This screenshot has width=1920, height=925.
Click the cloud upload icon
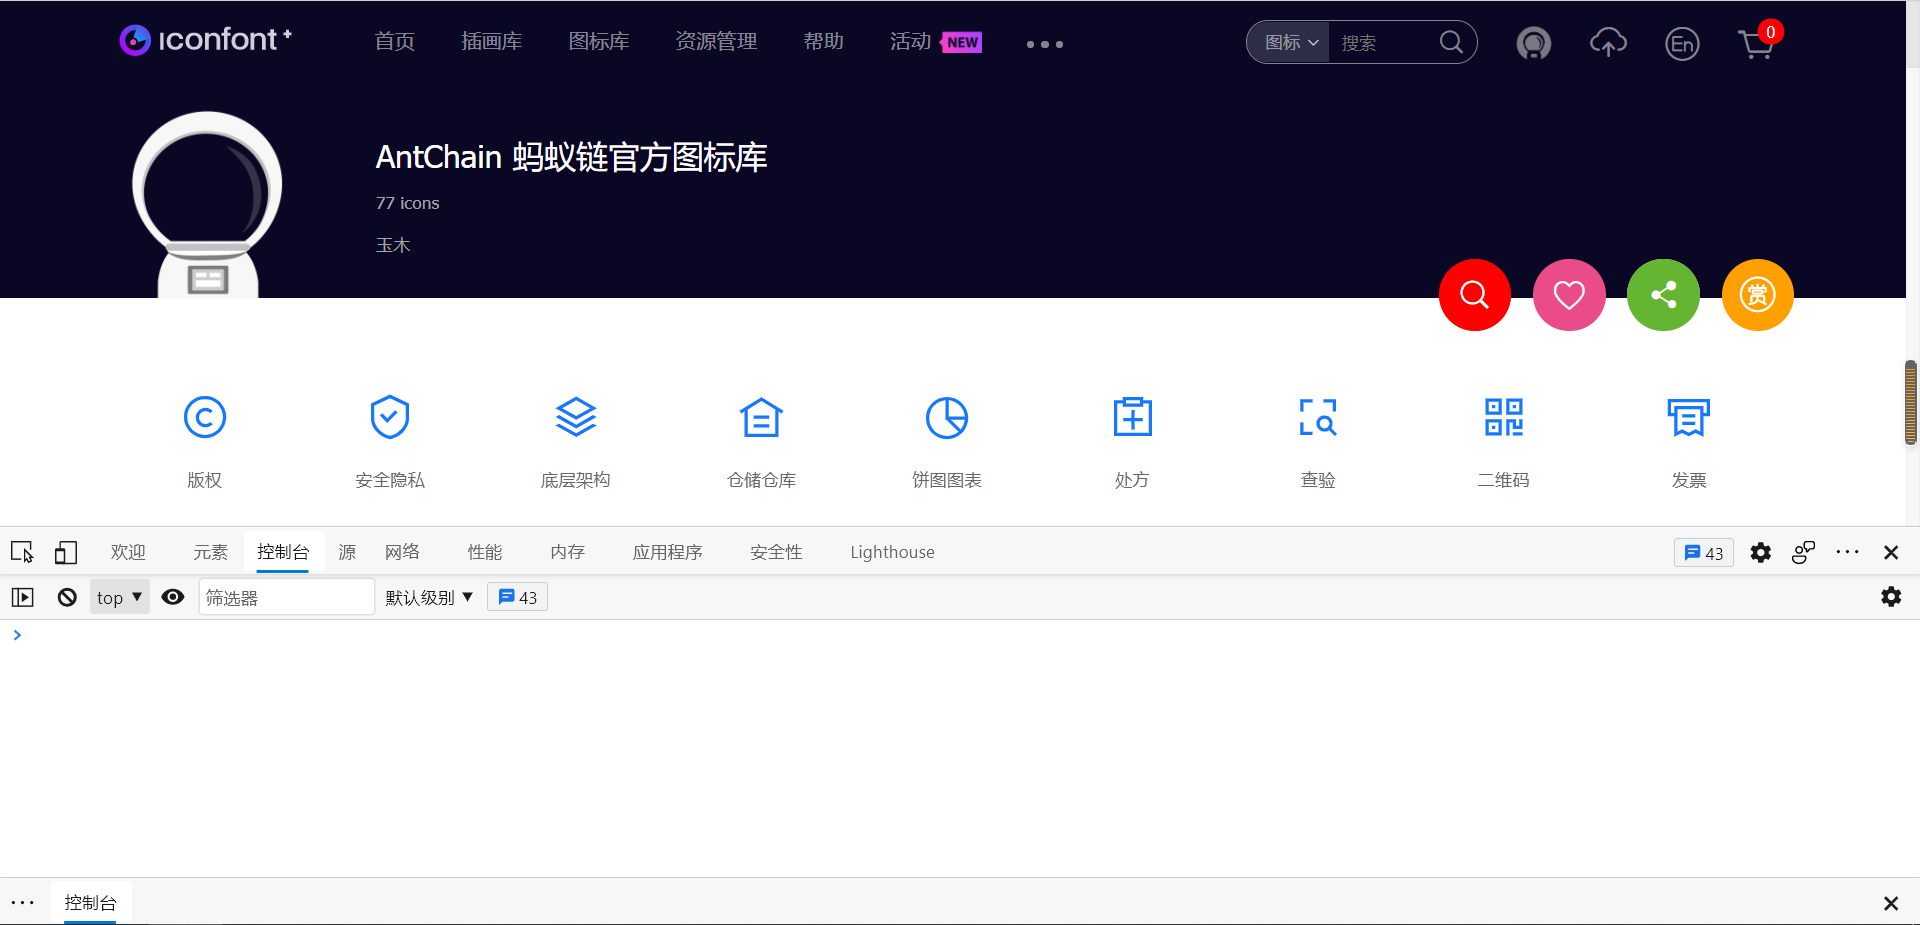click(1608, 43)
